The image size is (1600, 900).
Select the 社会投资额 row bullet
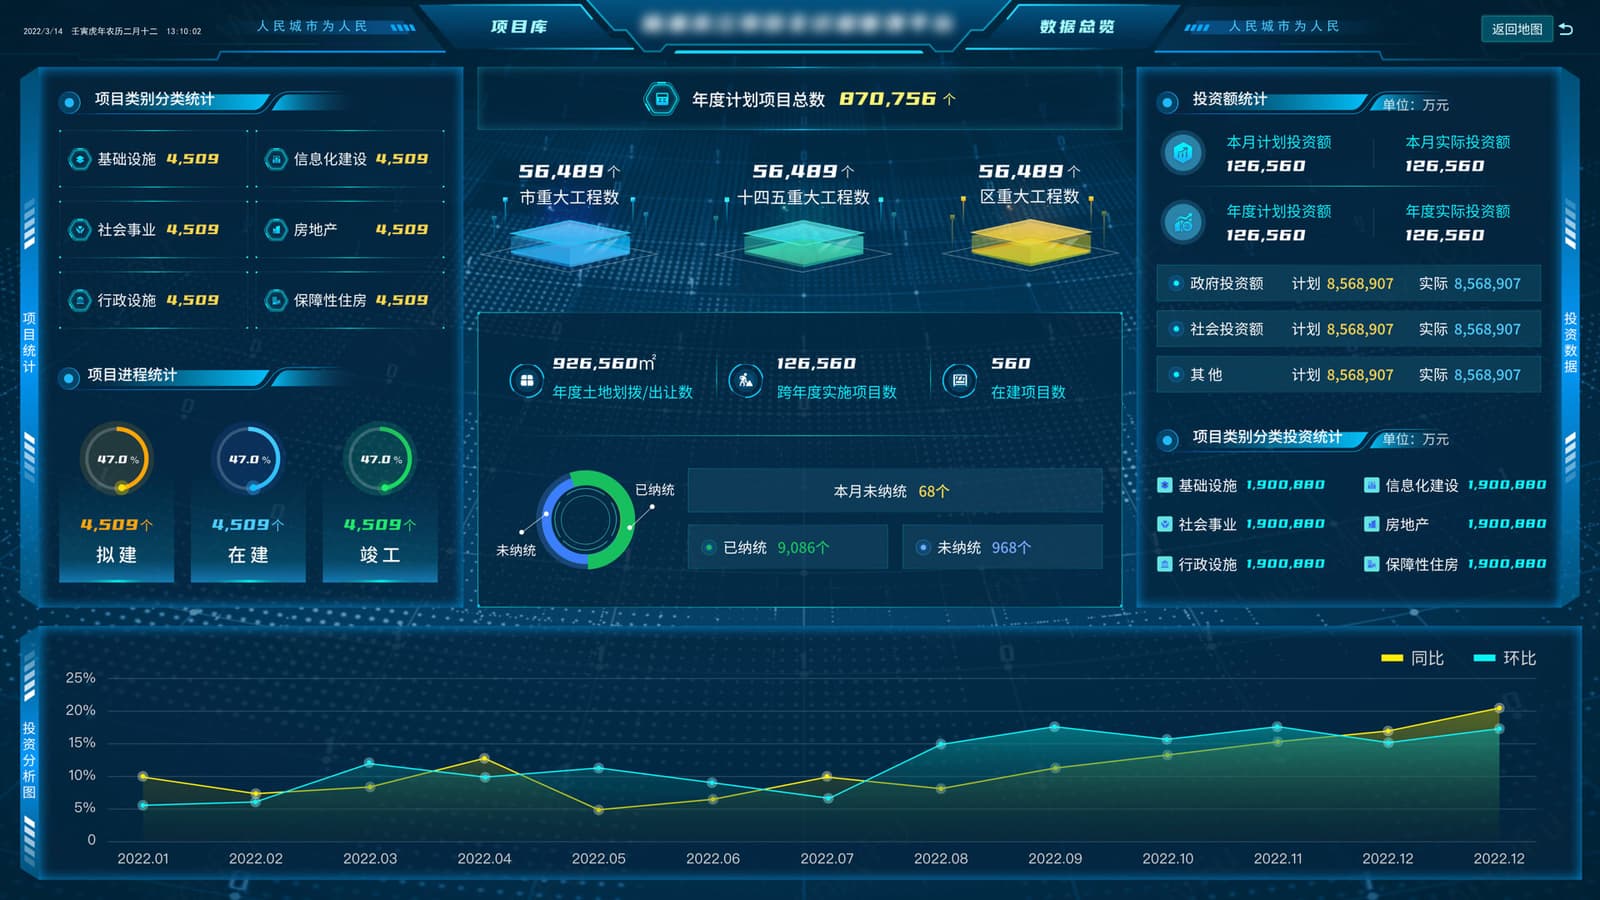[x=1176, y=329]
